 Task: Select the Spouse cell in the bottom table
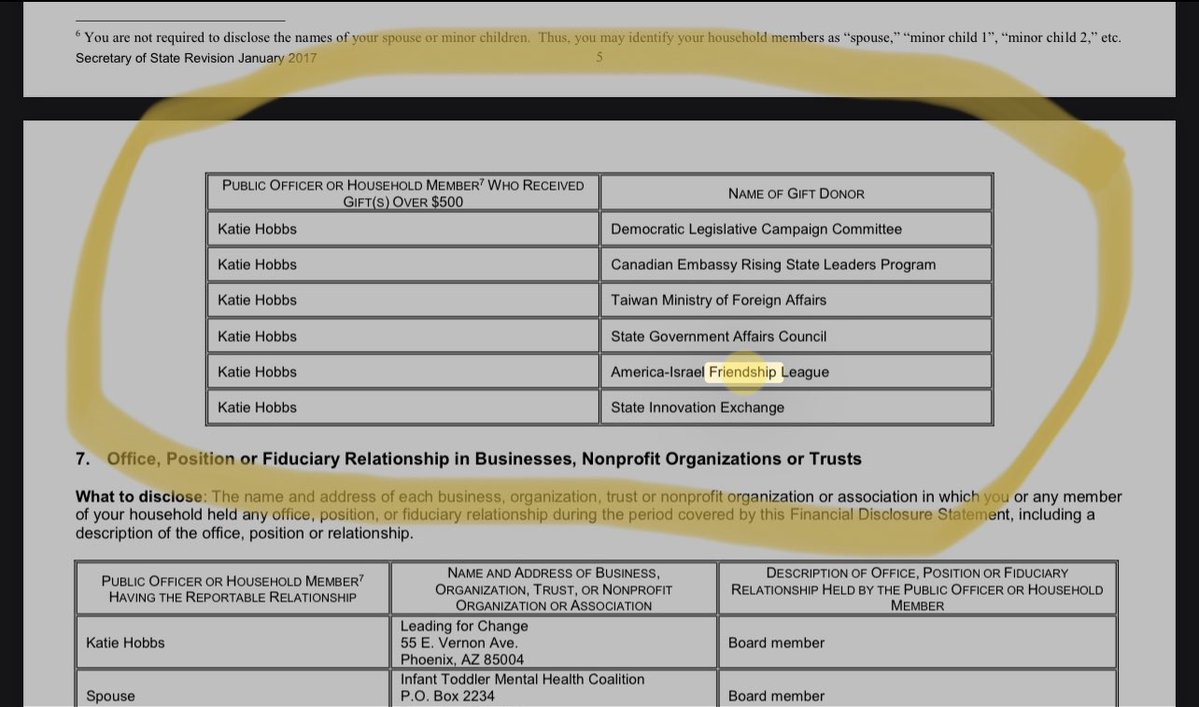pos(110,696)
